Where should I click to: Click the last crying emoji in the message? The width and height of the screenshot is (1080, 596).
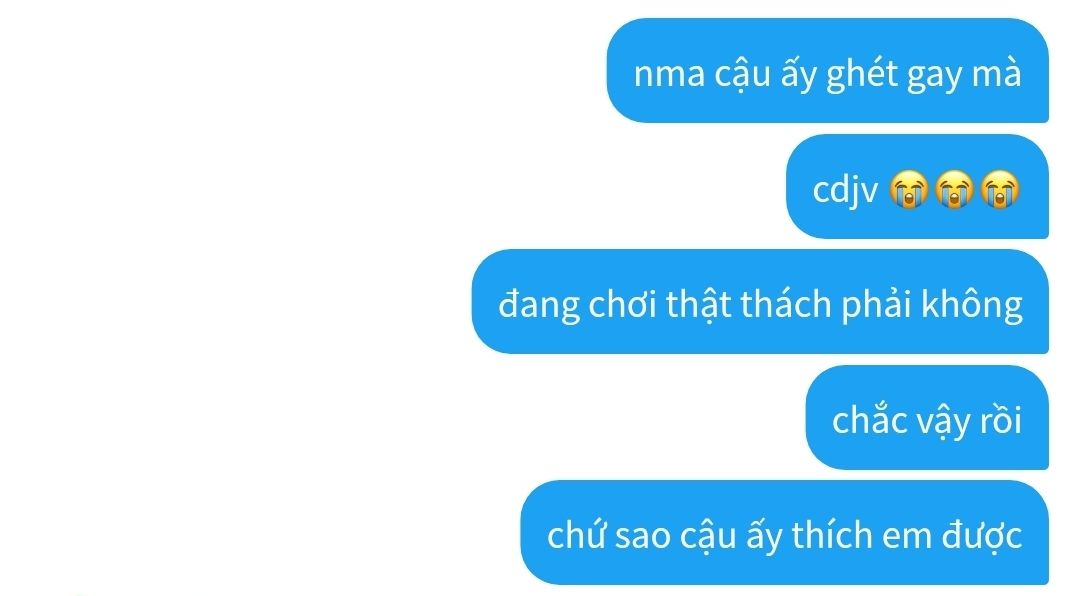click(1000, 189)
